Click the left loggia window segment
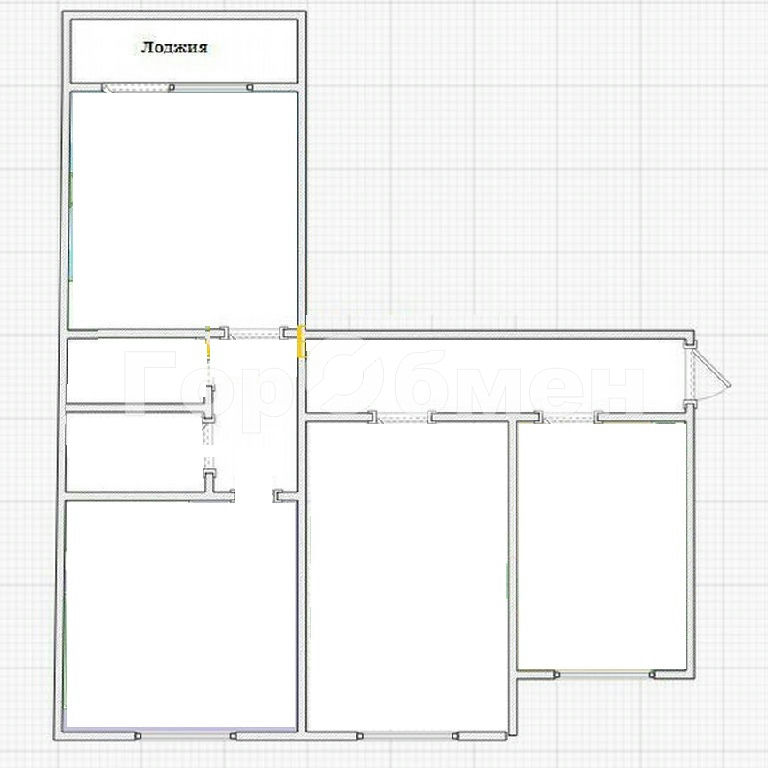This screenshot has height=768, width=768. click(137, 88)
